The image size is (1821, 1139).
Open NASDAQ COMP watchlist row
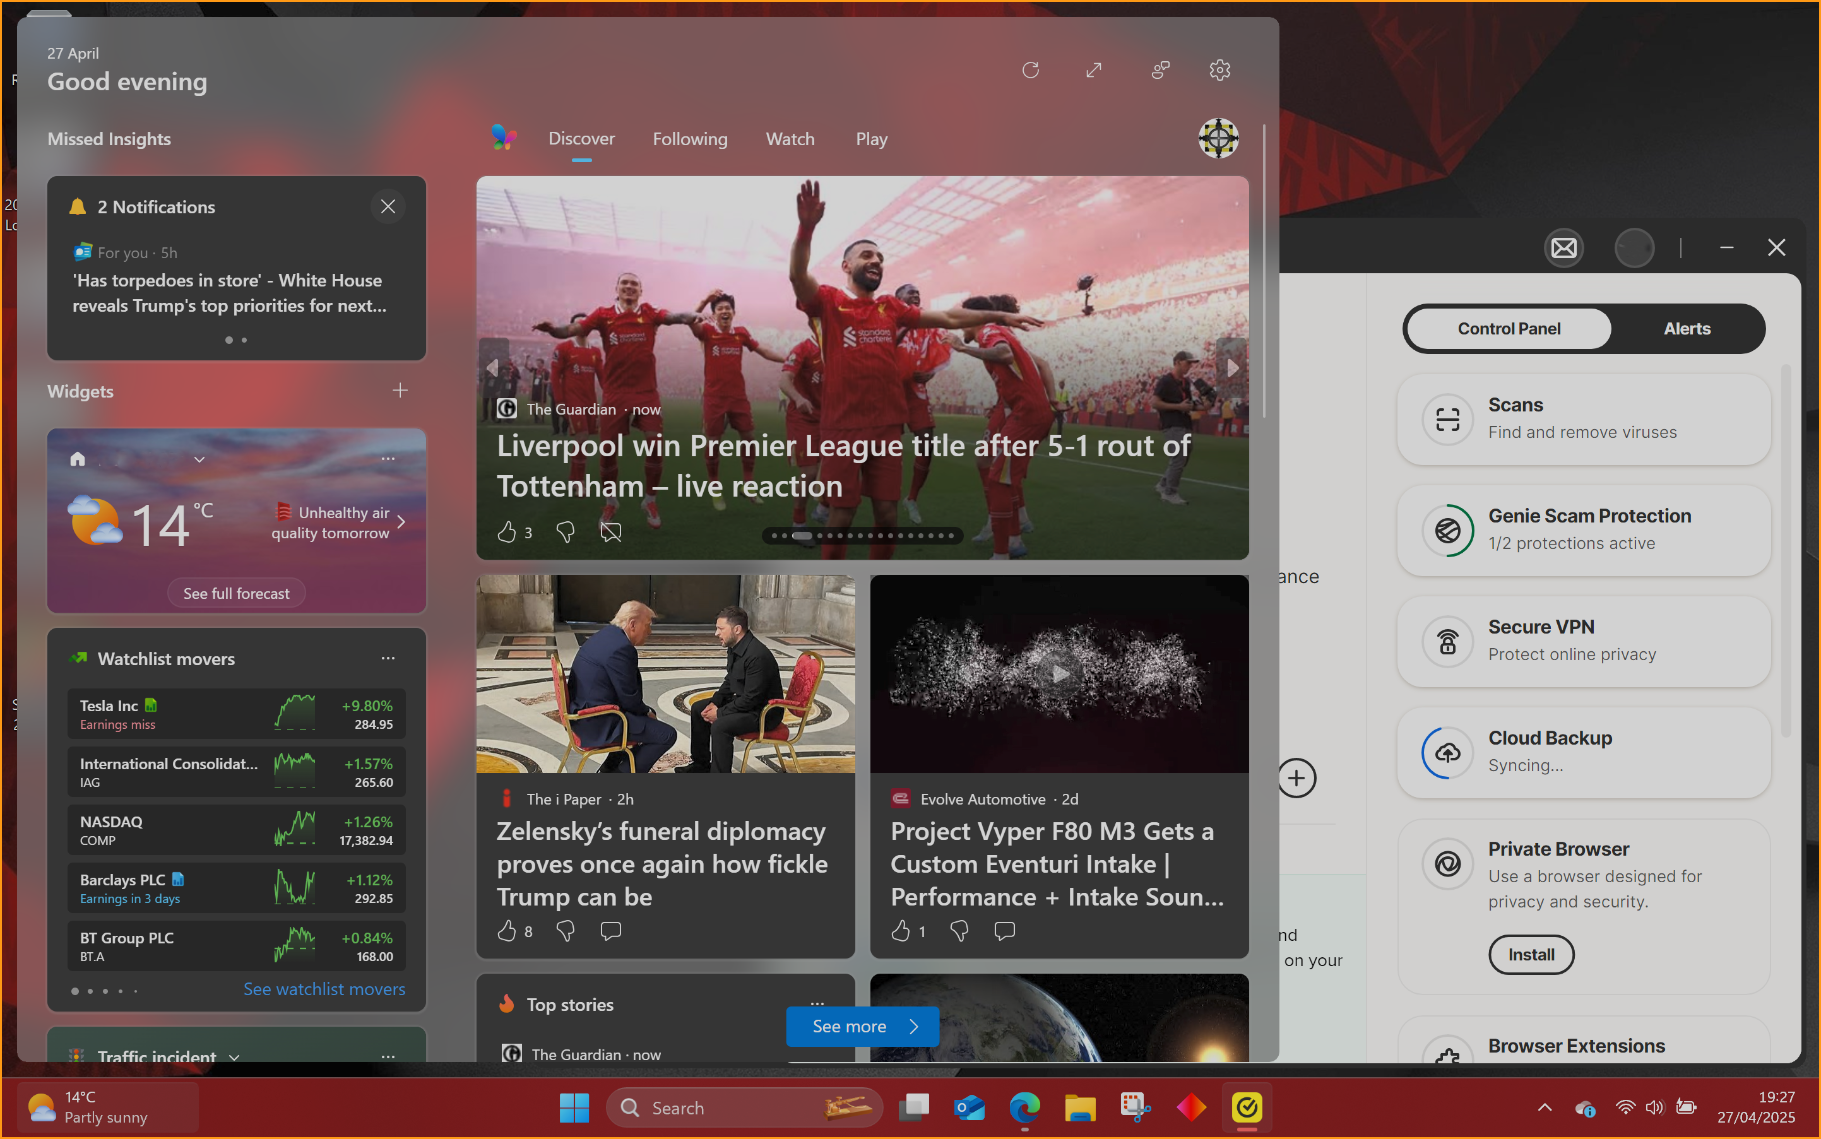tap(236, 830)
